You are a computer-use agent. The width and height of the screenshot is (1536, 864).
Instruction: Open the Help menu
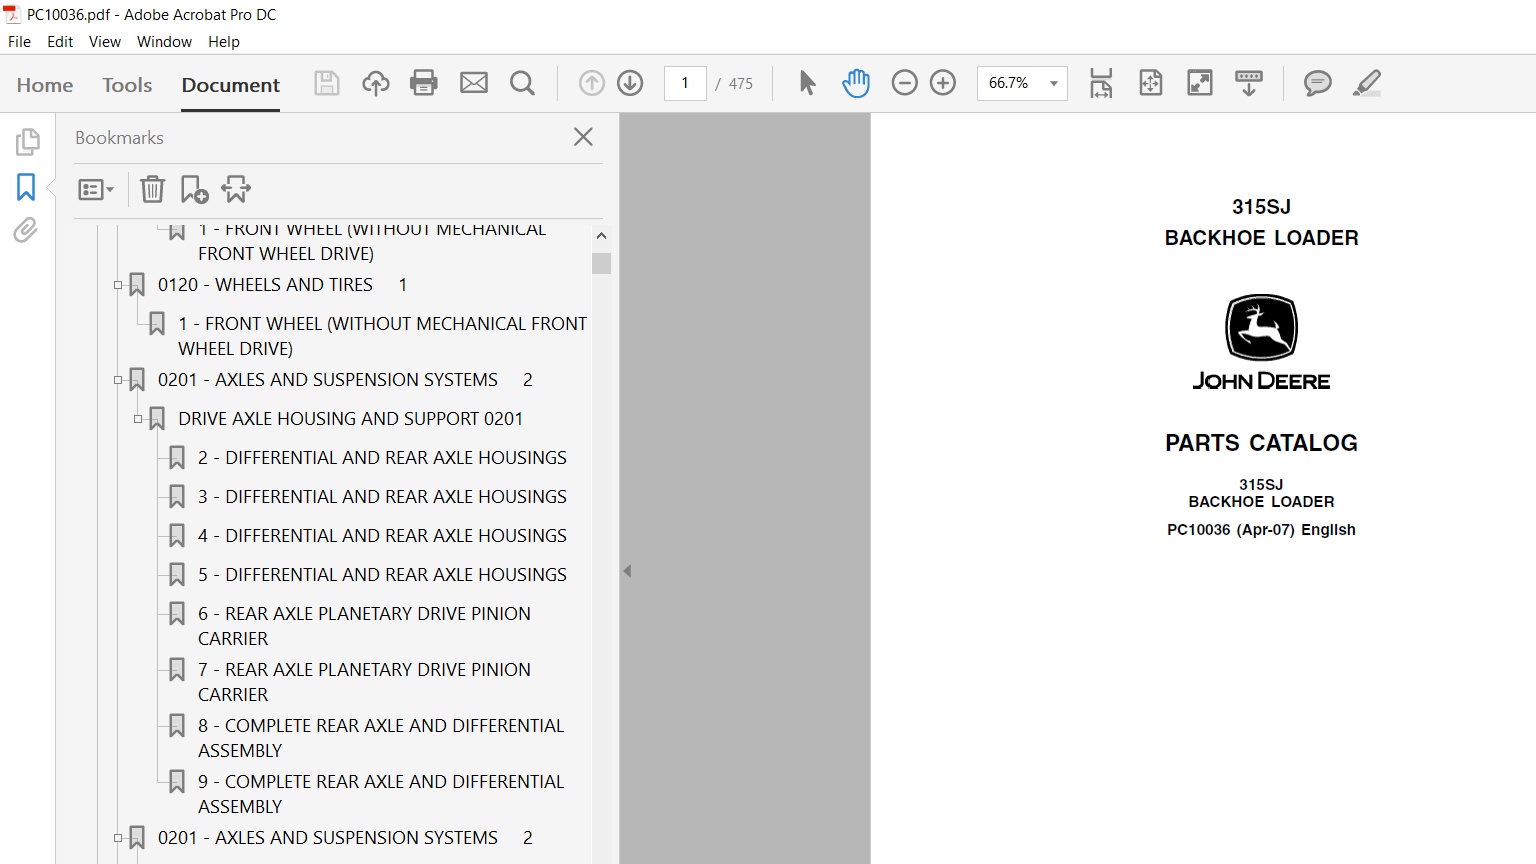(x=224, y=42)
